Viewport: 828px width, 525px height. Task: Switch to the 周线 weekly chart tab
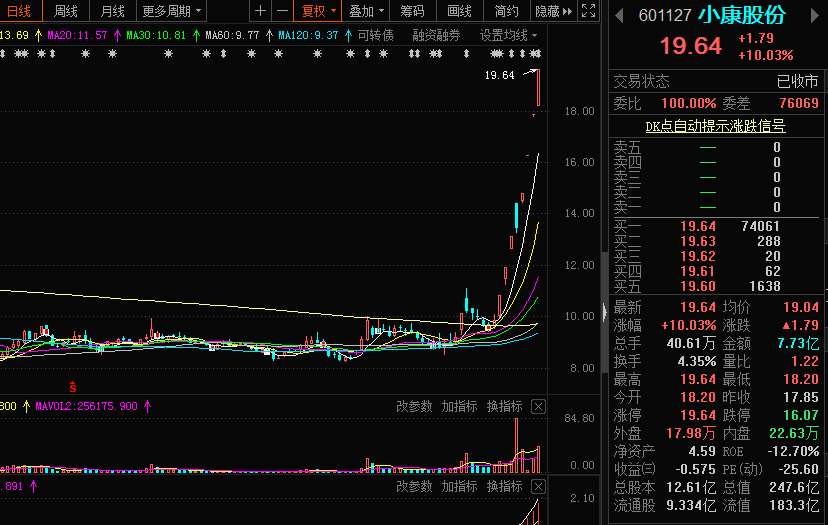coord(66,11)
